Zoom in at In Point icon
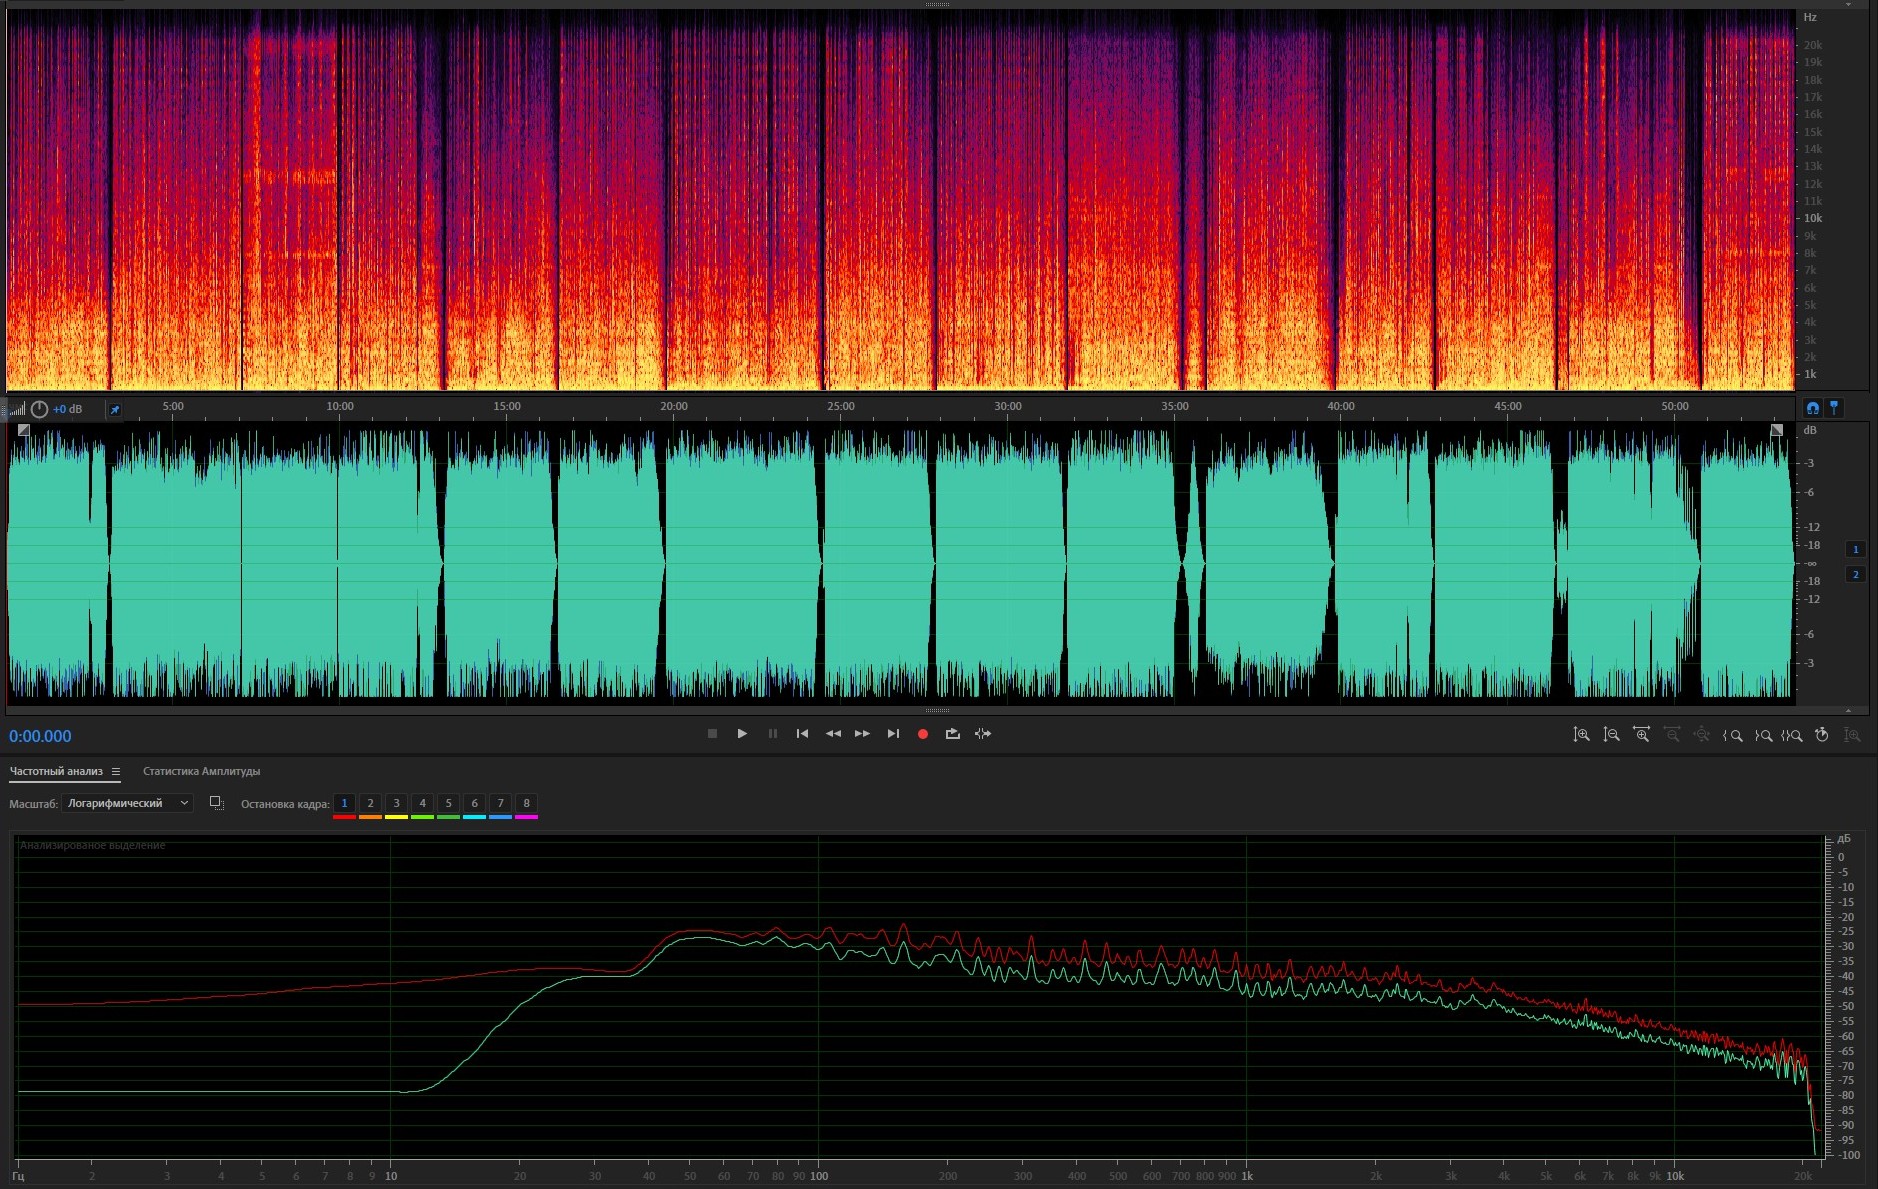 1732,735
